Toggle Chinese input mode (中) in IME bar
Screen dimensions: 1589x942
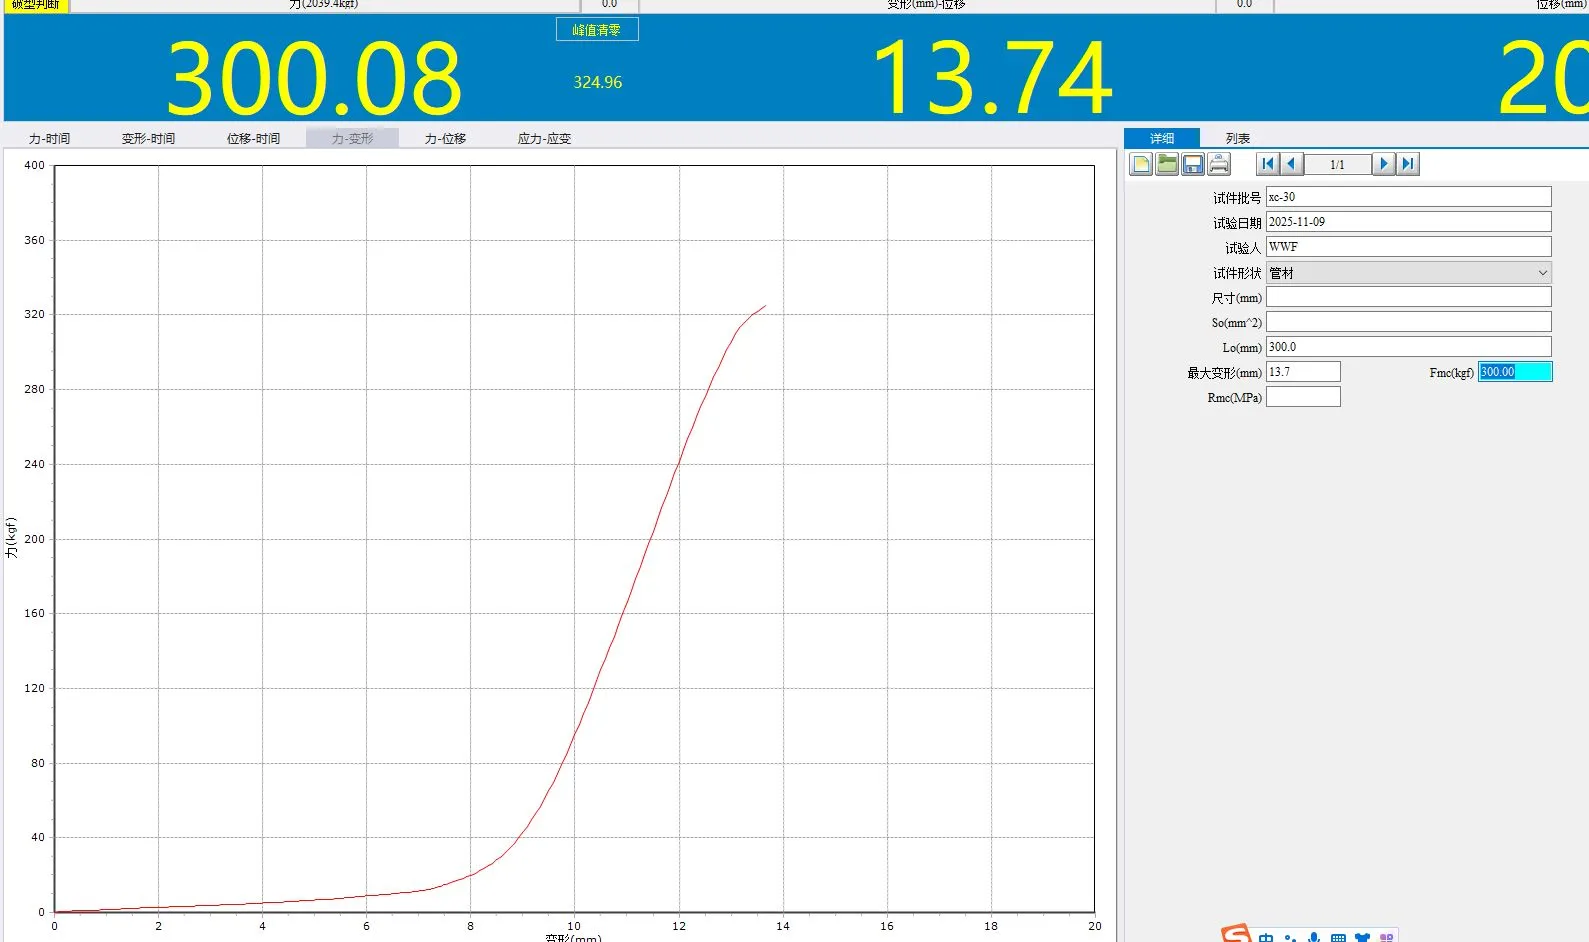point(1266,937)
